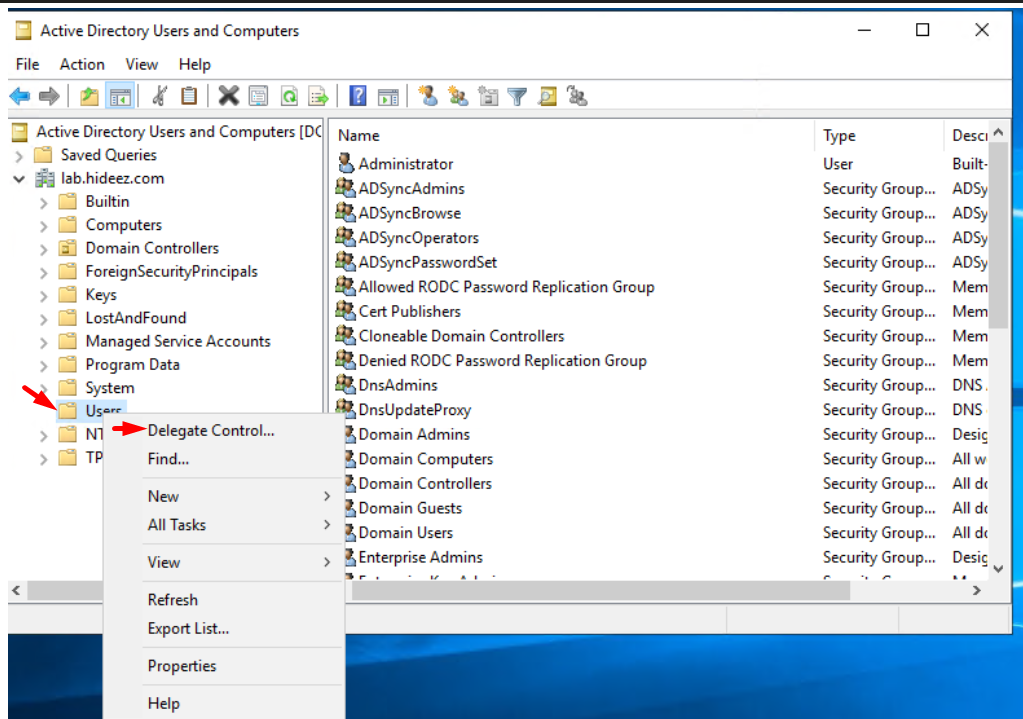Select Delegate Control... from context menu
1023x719 pixels.
click(210, 431)
